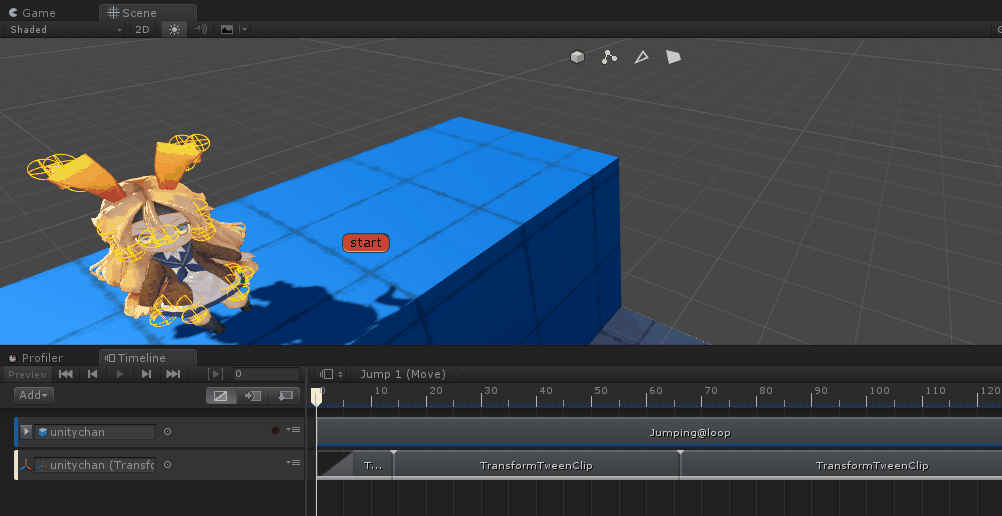The height and width of the screenshot is (516, 1002).
Task: Select the Scene tab
Action: [x=148, y=12]
